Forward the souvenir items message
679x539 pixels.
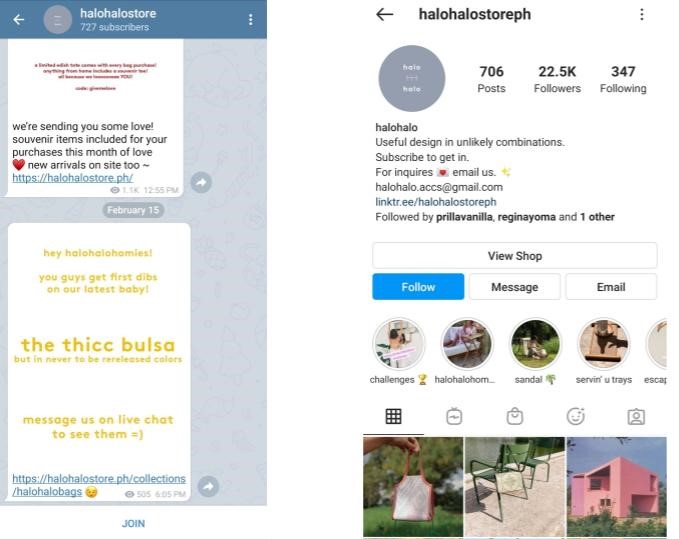tap(201, 182)
